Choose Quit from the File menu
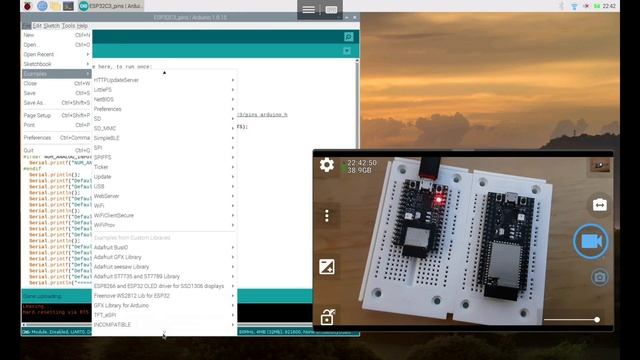The width and height of the screenshot is (640, 360). tap(57, 150)
